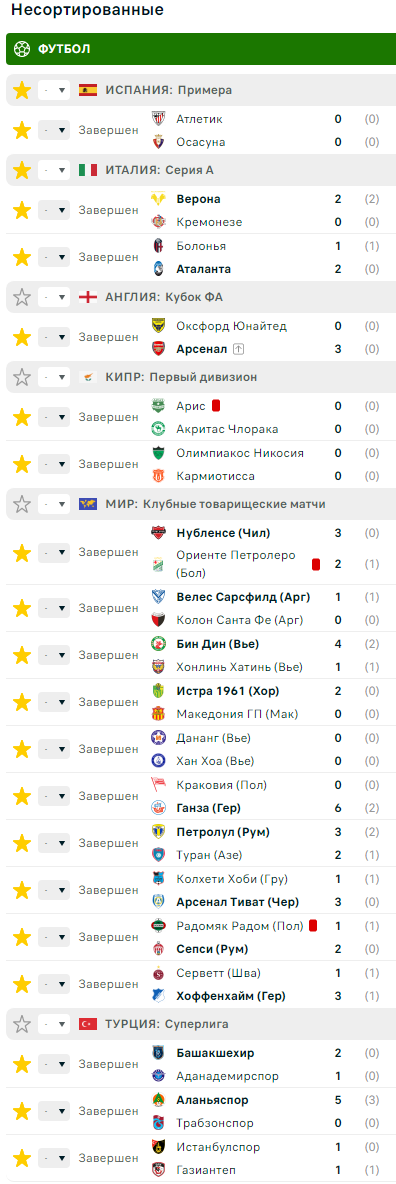Image resolution: width=396 pixels, height=1184 pixels.
Task: Open ИТАЛИЯ: Серия А league link
Action: point(159,170)
